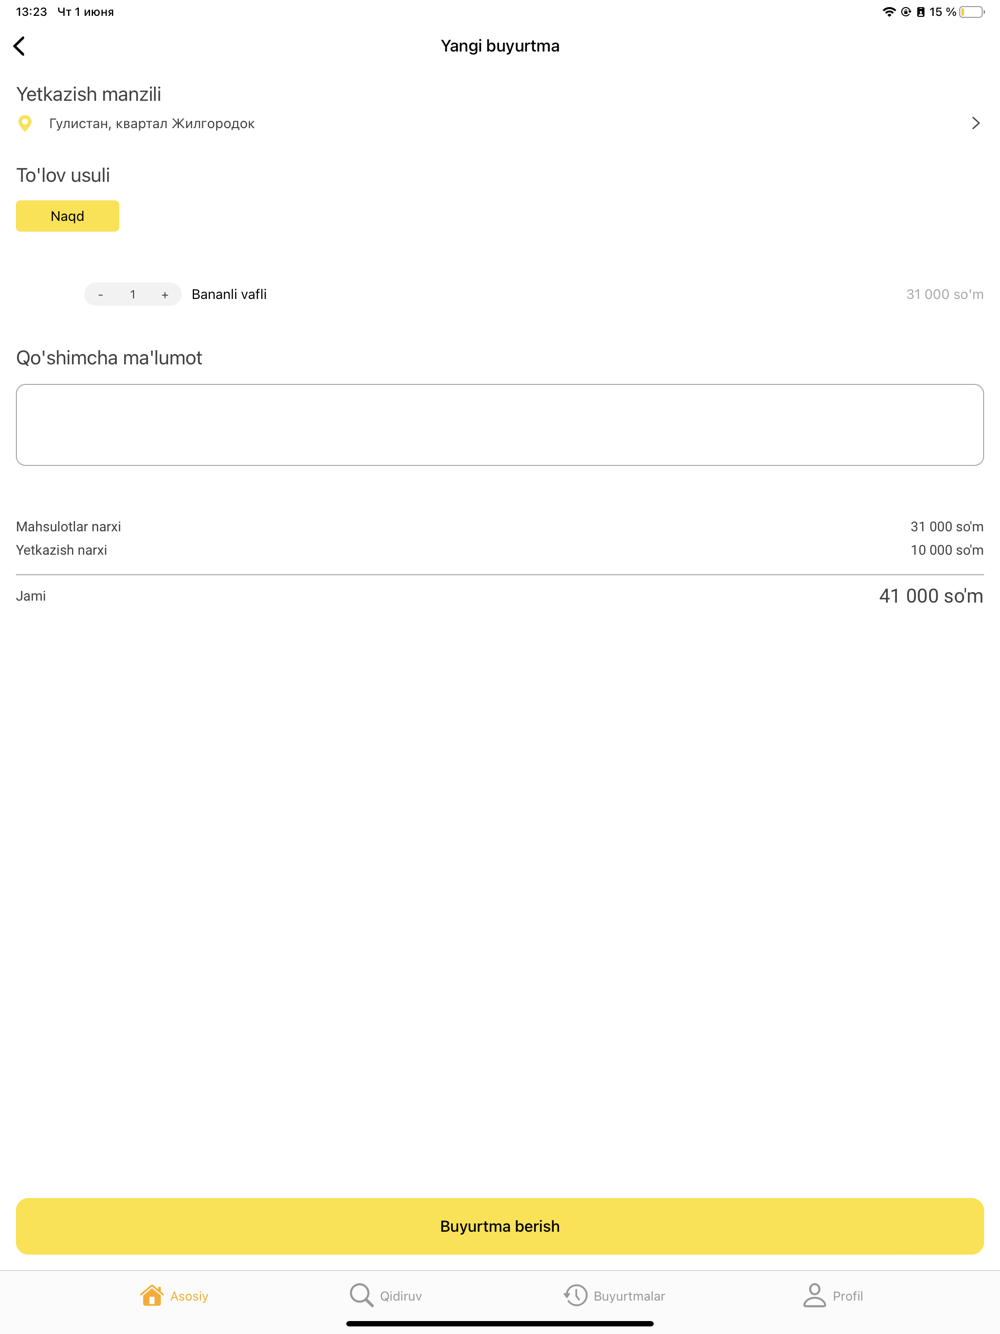Image resolution: width=1000 pixels, height=1334 pixels.
Task: Open delivery address chevron arrow
Action: pos(975,123)
